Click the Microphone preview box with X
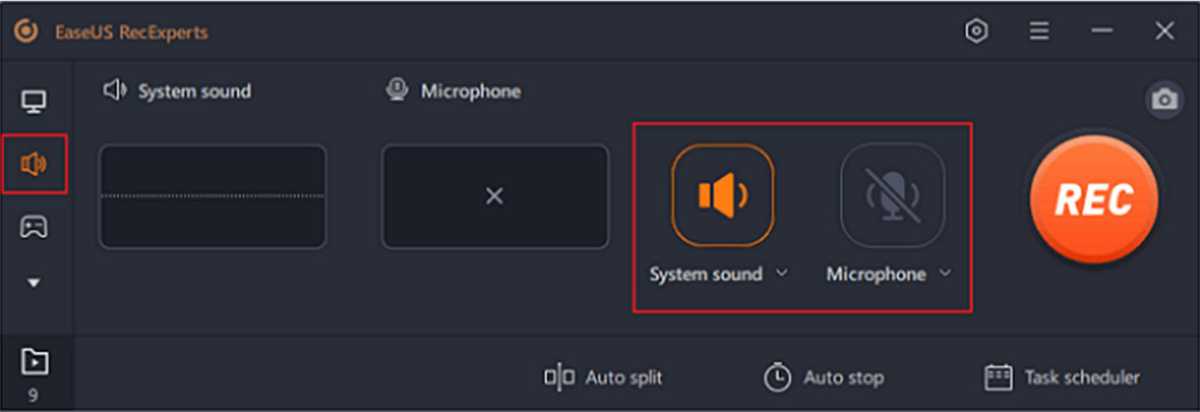 pyautogui.click(x=495, y=196)
